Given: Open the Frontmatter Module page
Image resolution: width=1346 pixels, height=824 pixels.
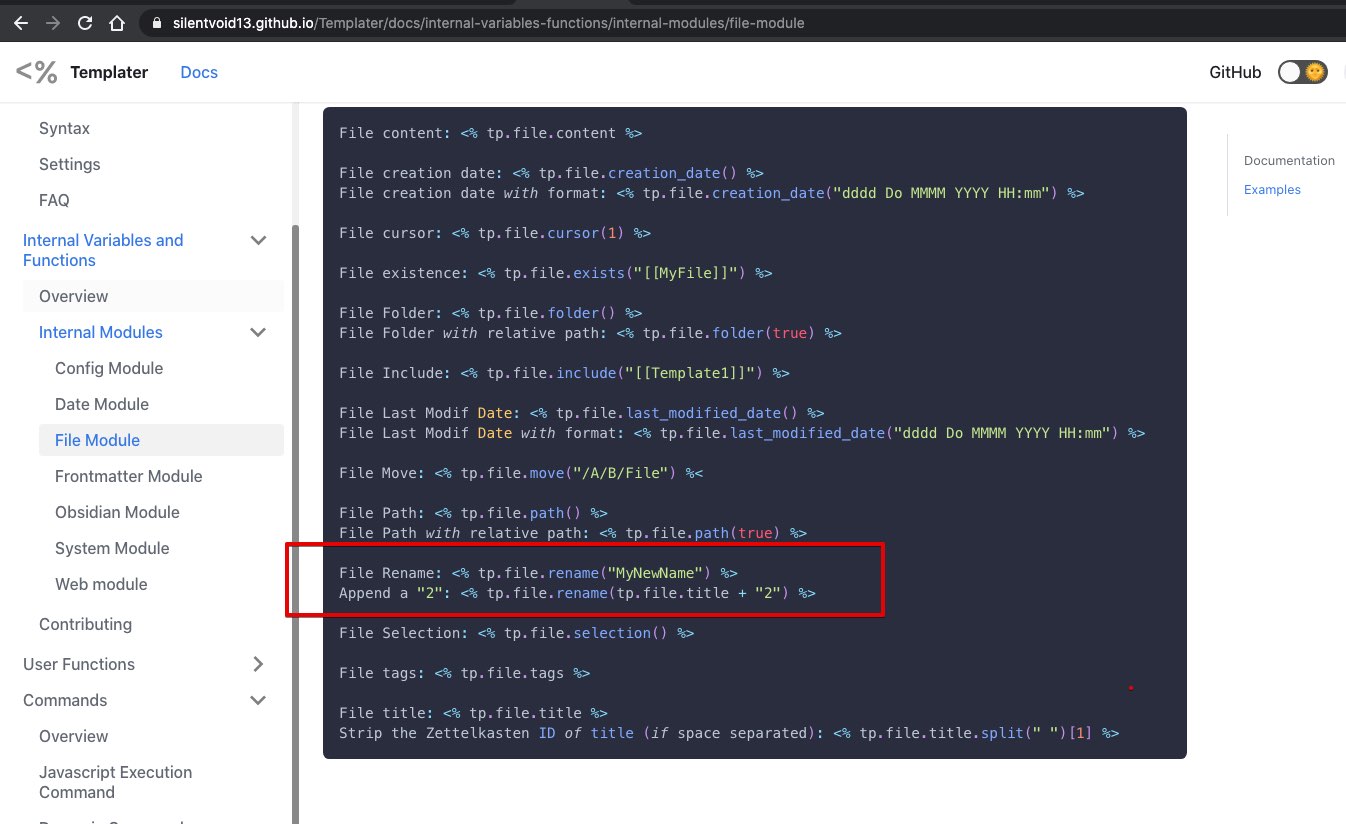Looking at the screenshot, I should tap(128, 476).
